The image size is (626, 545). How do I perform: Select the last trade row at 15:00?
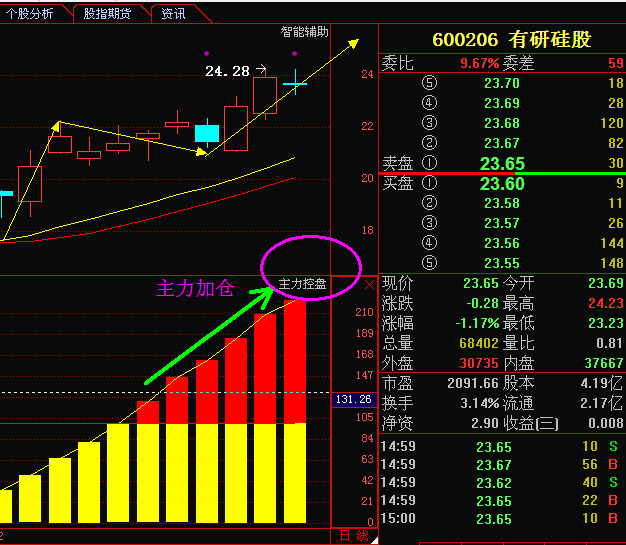click(500, 518)
